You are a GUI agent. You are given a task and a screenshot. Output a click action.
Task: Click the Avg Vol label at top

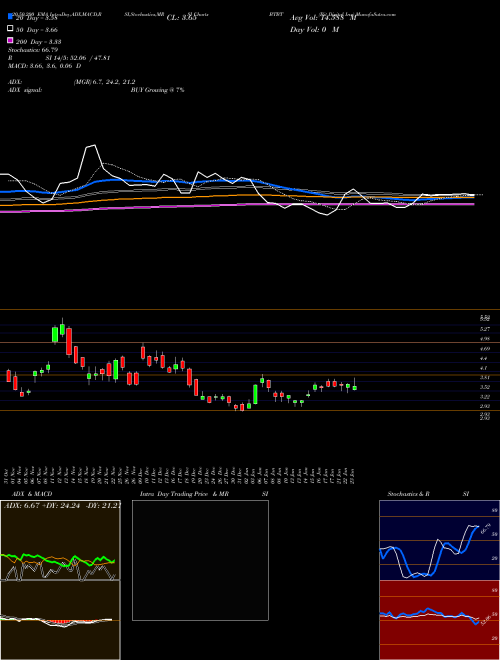coord(323,18)
